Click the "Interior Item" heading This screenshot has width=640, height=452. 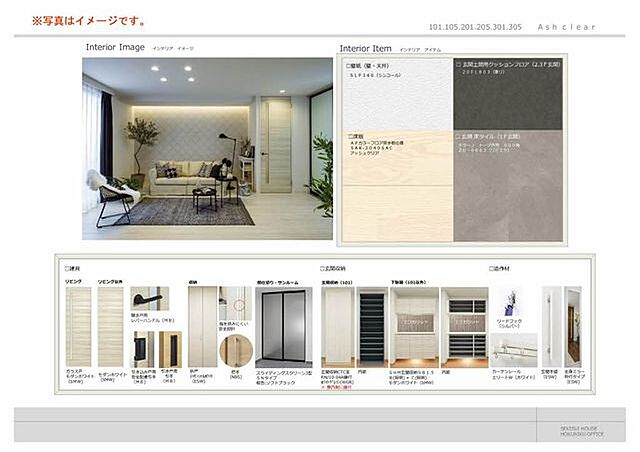click(365, 49)
